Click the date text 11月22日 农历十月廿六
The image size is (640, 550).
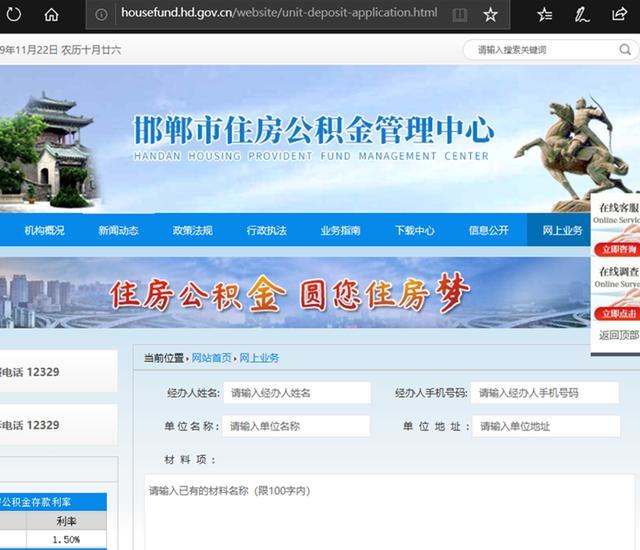pos(60,50)
